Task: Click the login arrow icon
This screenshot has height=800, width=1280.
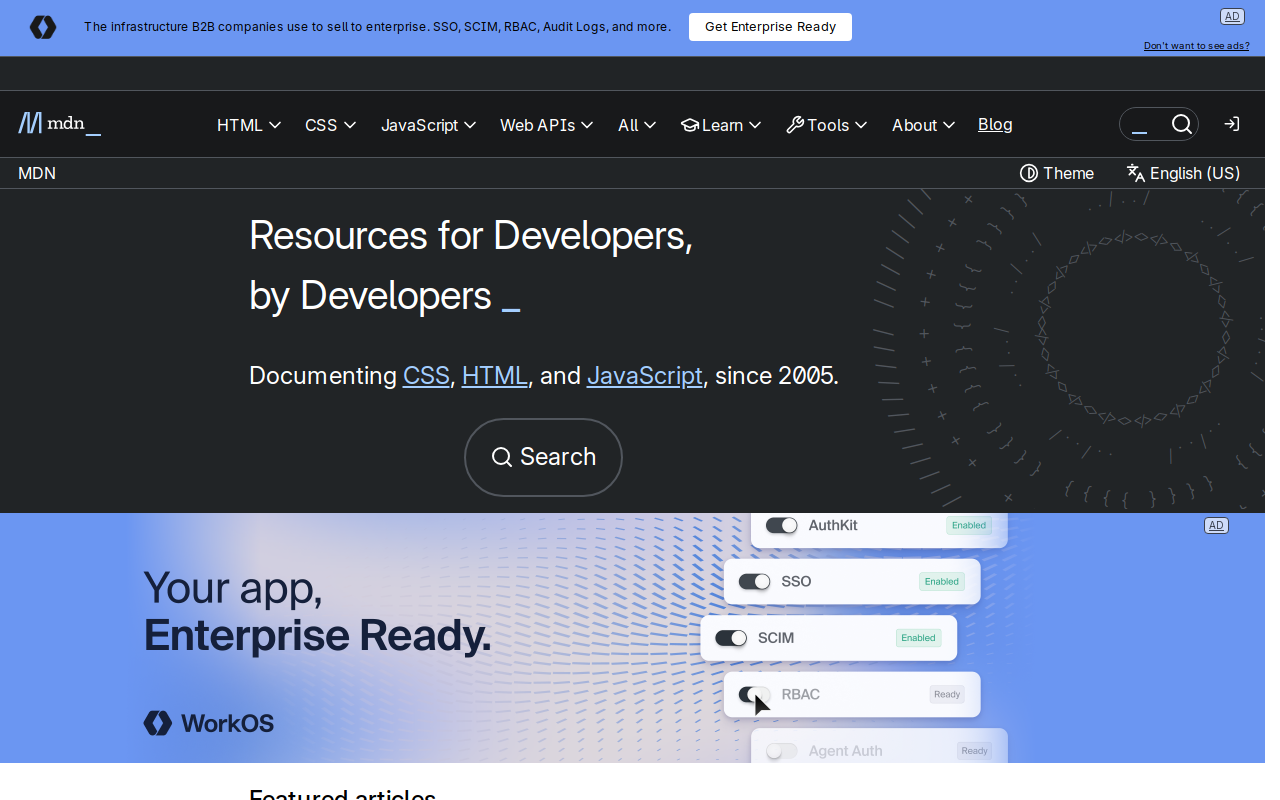Action: click(1232, 124)
